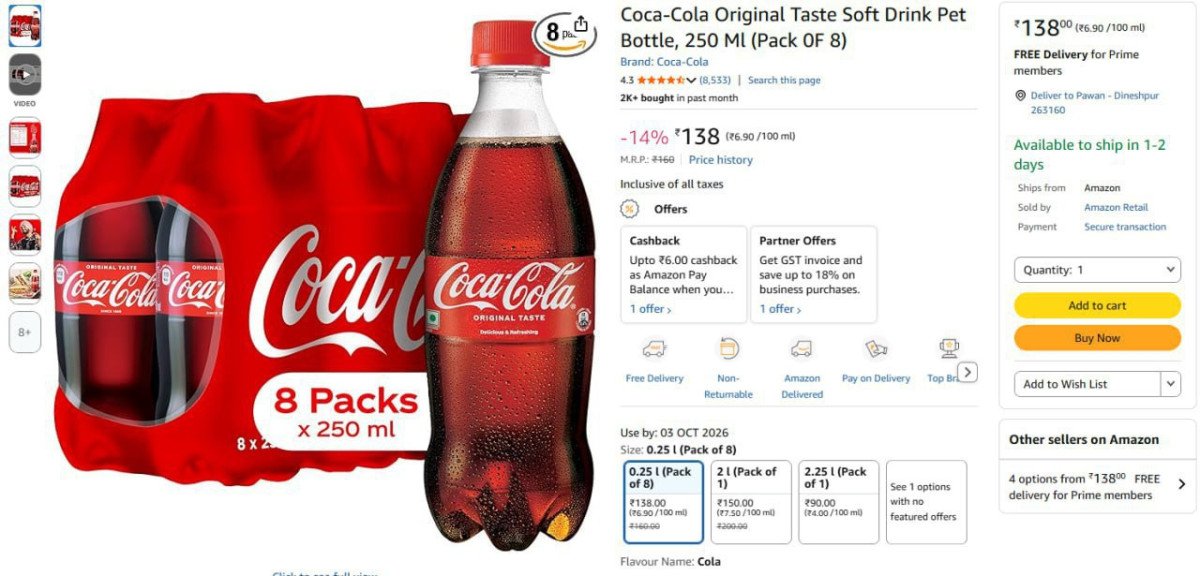1200x576 pixels.
Task: Open the video thumbnail with play icon
Action: click(25, 74)
